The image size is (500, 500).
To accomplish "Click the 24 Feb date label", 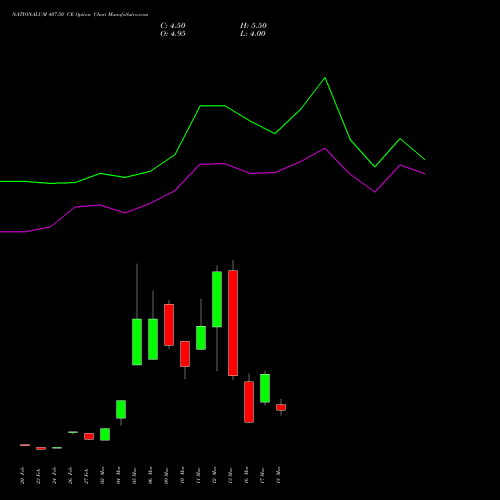I will [x=54, y=476].
